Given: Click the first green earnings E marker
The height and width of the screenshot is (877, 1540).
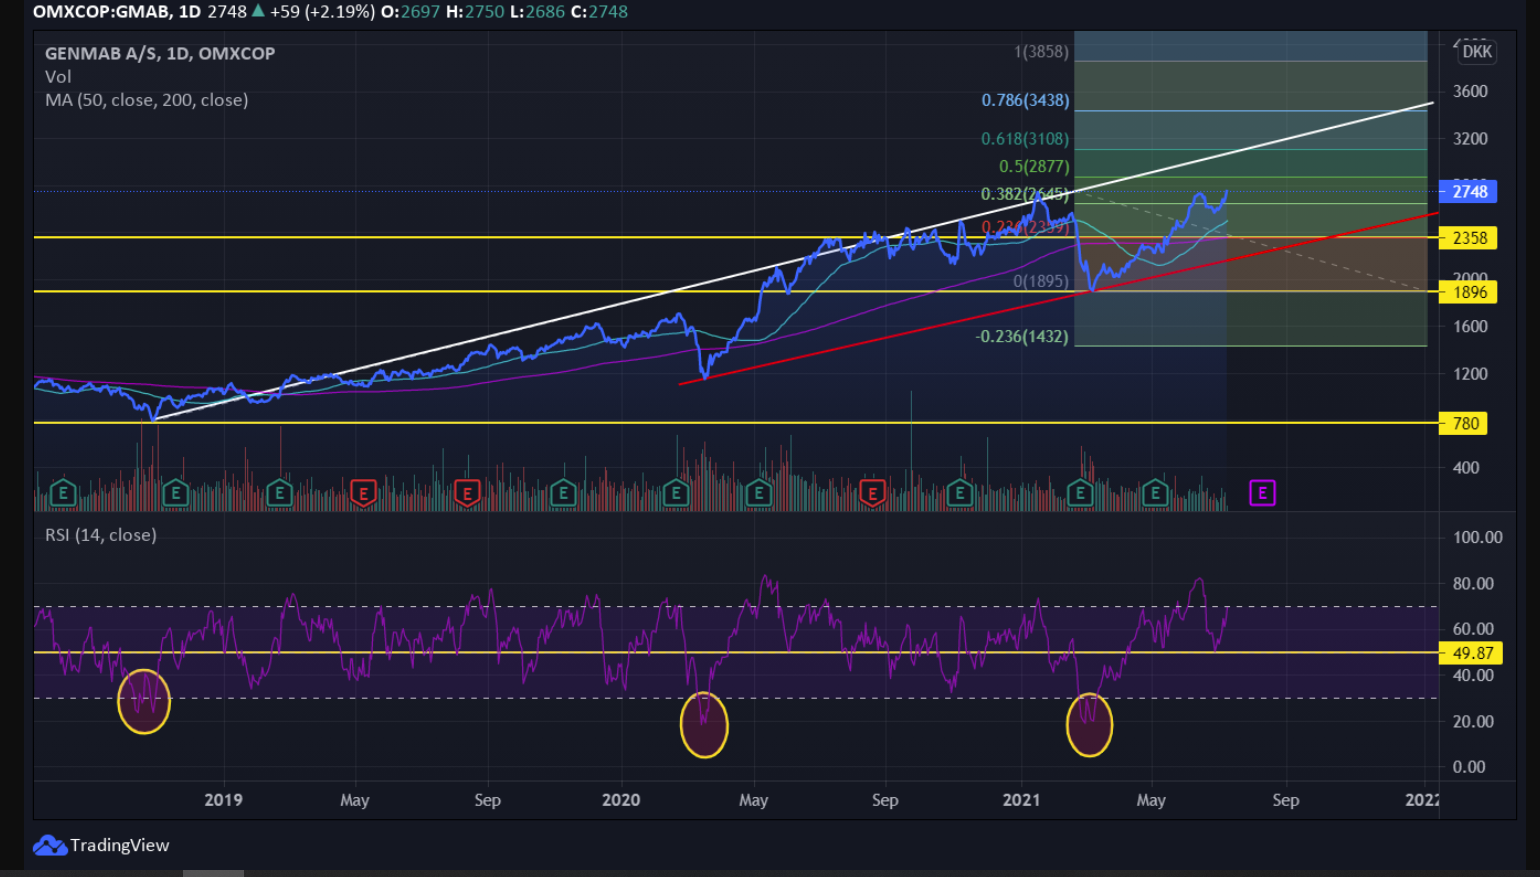Looking at the screenshot, I should point(63,493).
